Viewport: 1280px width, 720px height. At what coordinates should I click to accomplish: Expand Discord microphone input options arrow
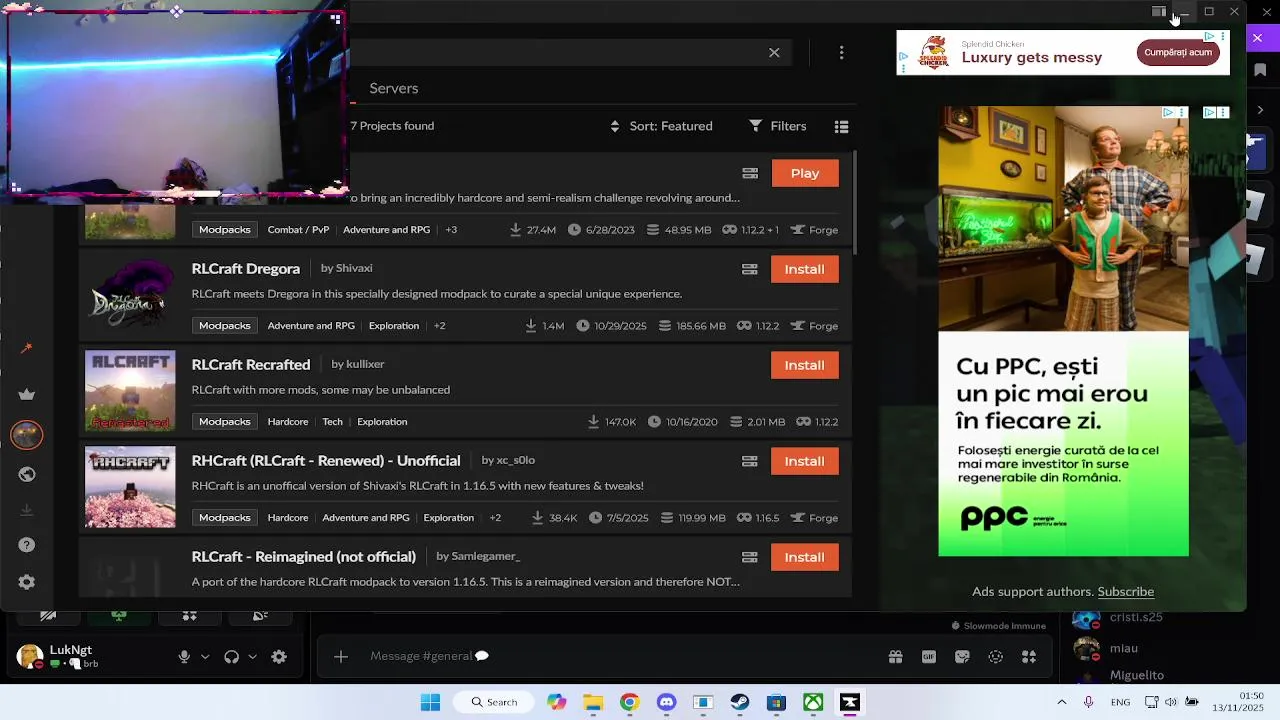tap(205, 657)
